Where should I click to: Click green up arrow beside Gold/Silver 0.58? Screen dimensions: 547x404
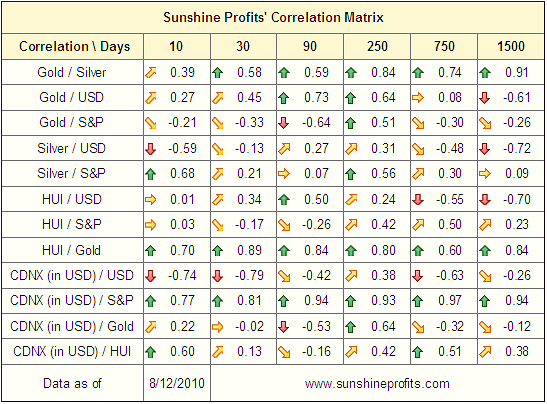217,73
